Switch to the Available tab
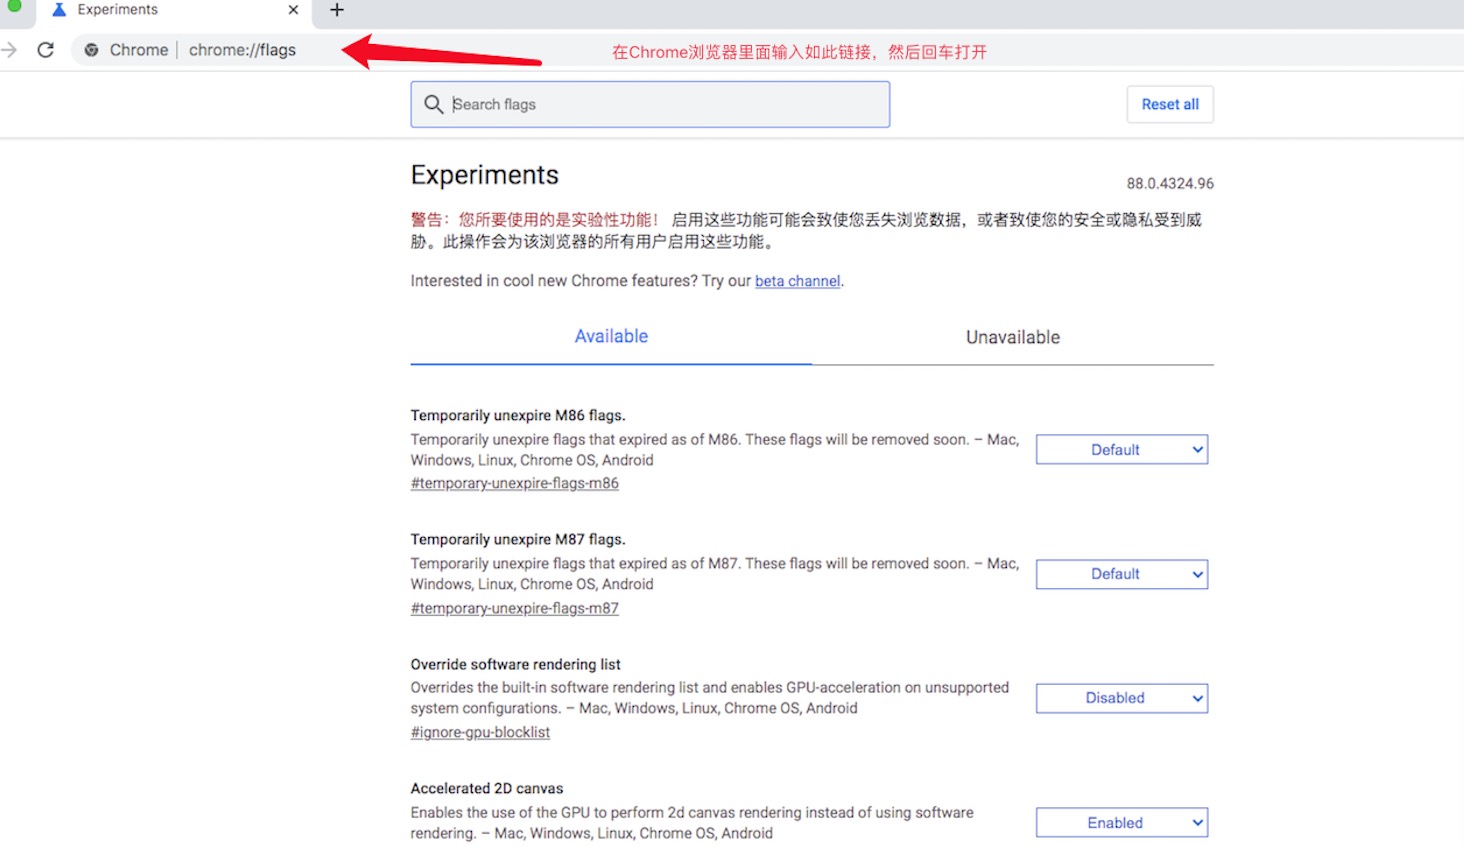1464x846 pixels. (611, 337)
